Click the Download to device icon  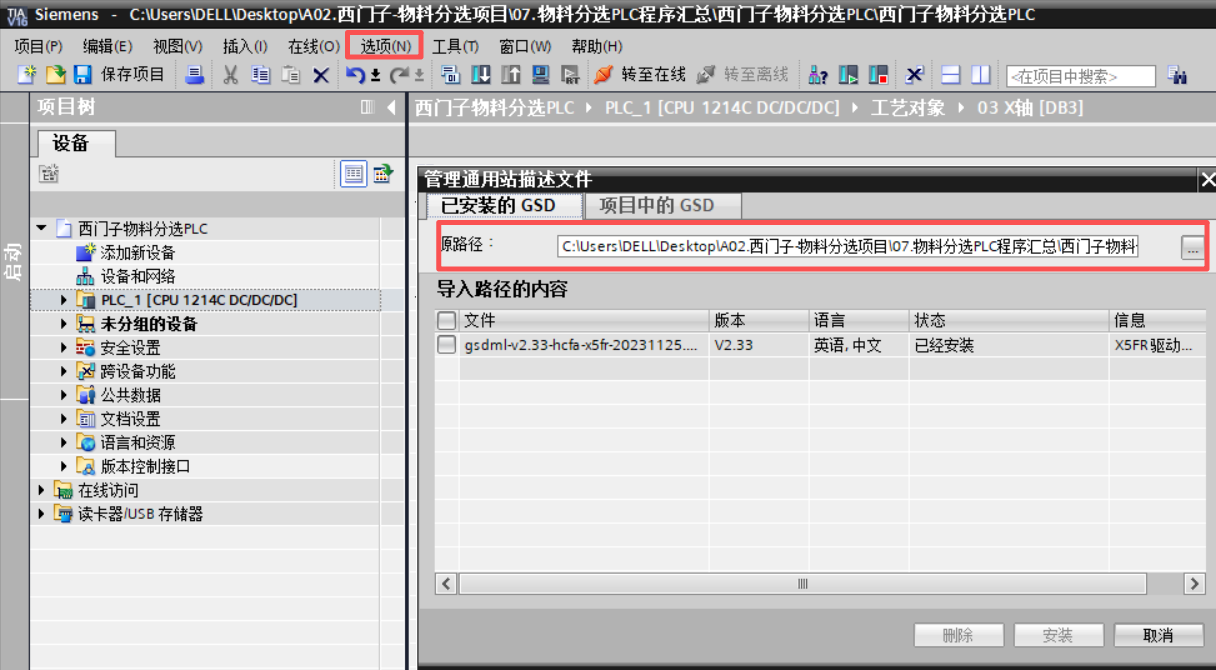pyautogui.click(x=481, y=75)
